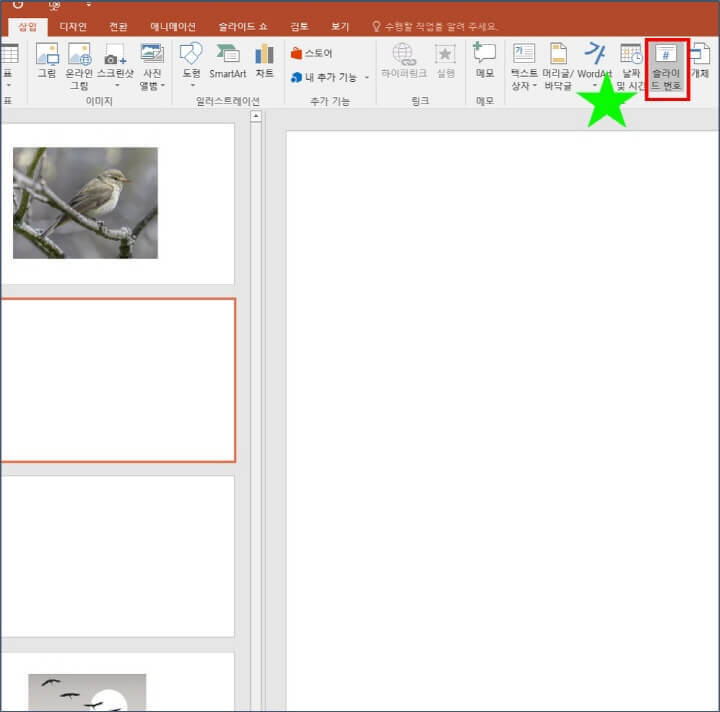Select the slide thumbnail with flying birds
Screen dimensions: 720x712
[x=118, y=682]
